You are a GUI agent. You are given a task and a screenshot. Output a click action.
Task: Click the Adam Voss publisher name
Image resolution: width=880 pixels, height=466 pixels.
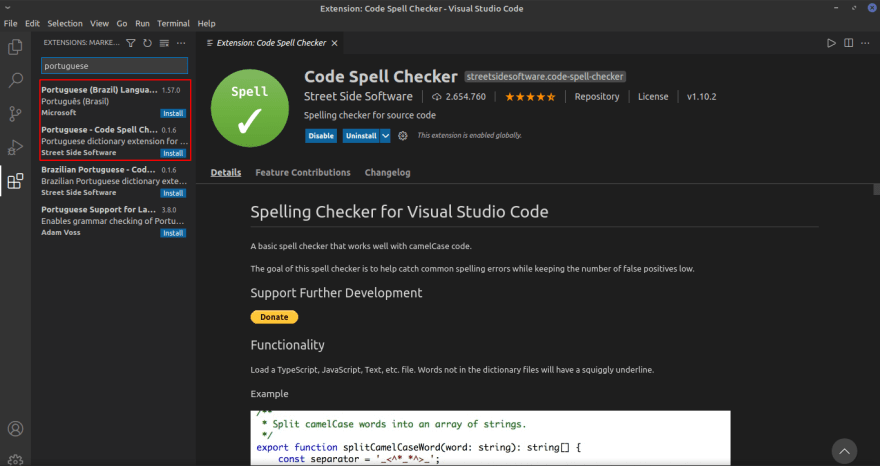(x=61, y=232)
